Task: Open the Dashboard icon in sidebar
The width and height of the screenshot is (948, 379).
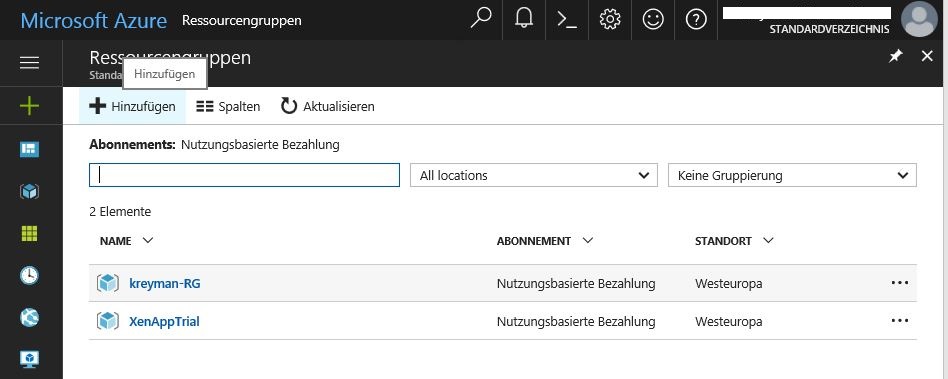Action: [x=29, y=149]
